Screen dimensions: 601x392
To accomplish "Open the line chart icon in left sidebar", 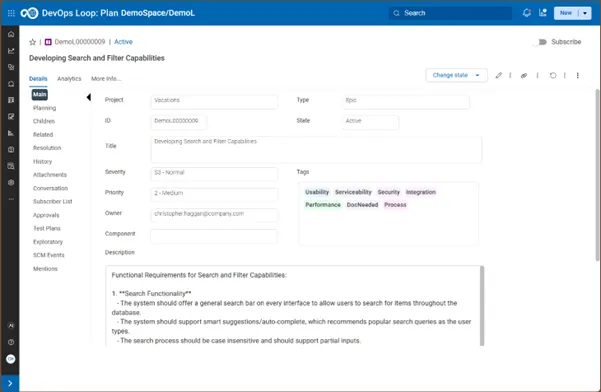I will point(11,51).
